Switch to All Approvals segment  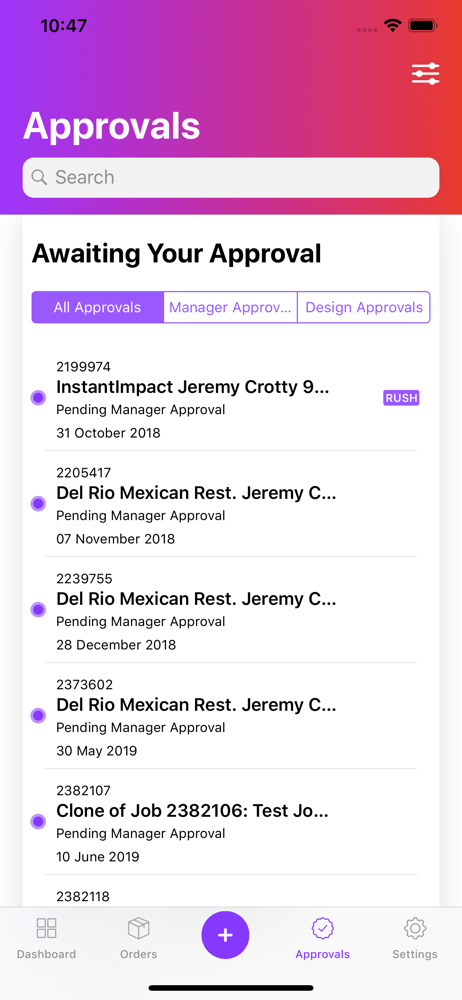click(x=98, y=307)
